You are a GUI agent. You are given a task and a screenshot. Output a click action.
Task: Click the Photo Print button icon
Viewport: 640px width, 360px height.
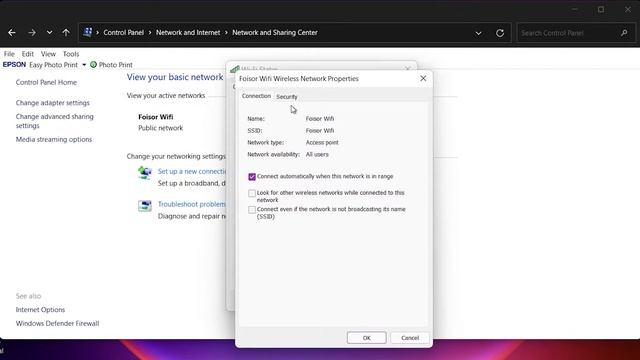(93, 64)
